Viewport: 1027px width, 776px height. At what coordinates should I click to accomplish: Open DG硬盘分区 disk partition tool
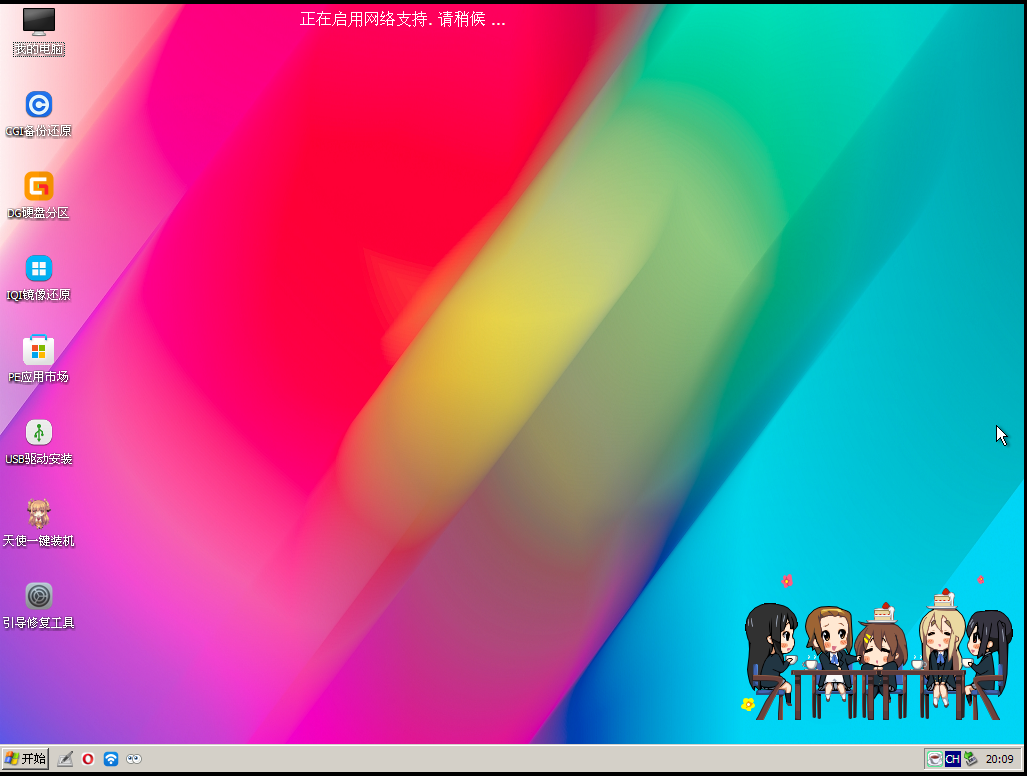point(38,187)
